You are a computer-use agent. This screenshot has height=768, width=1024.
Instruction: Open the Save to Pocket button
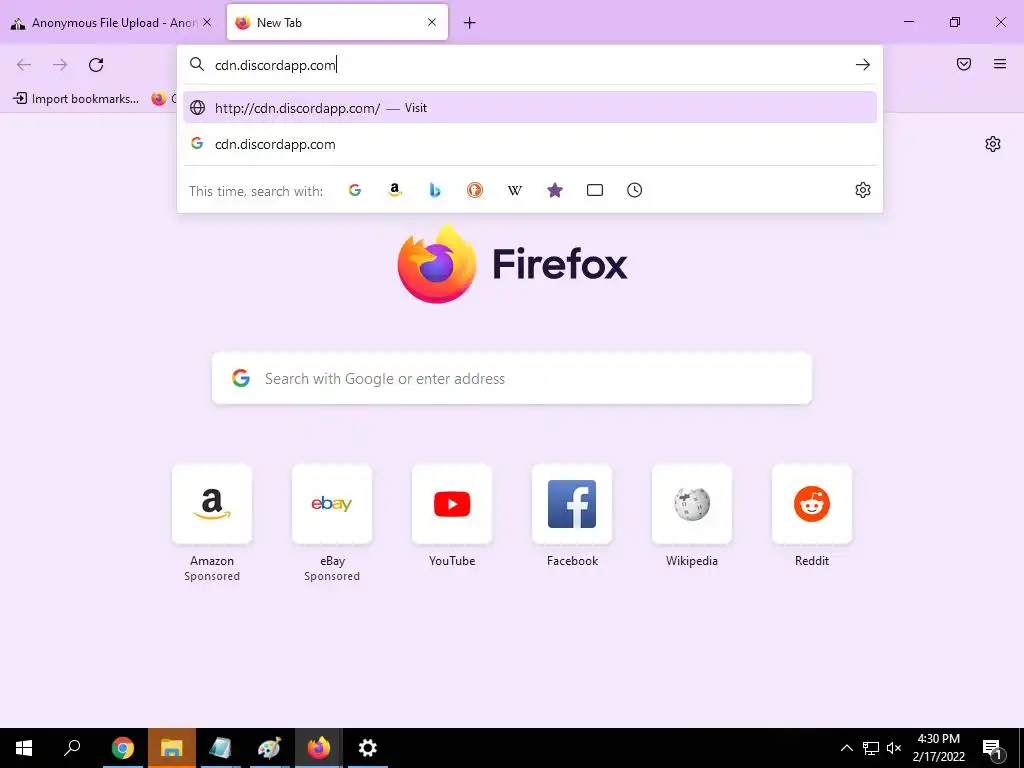[964, 64]
